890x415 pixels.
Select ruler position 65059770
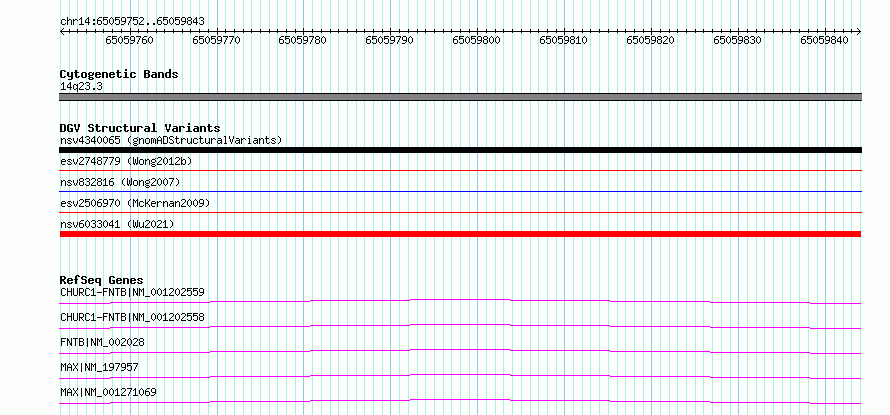coord(216,40)
